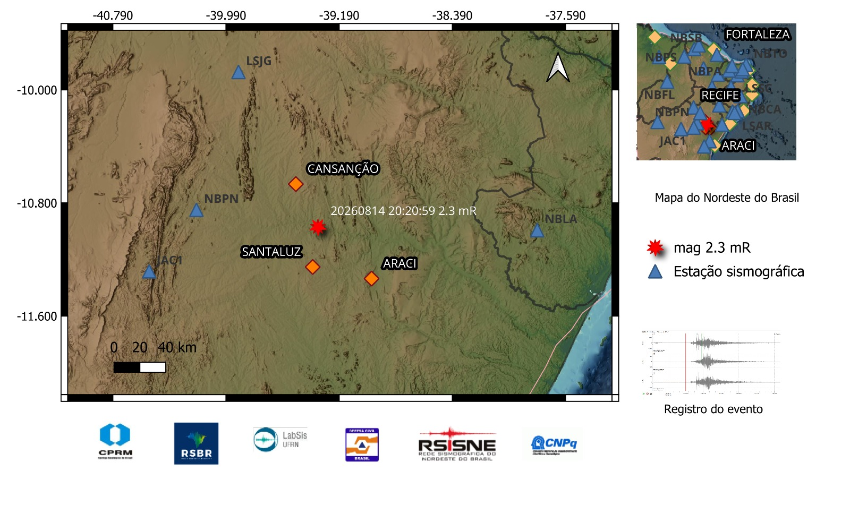Click the longitude label -39.990
This screenshot has width=850, height=505.
pos(226,16)
